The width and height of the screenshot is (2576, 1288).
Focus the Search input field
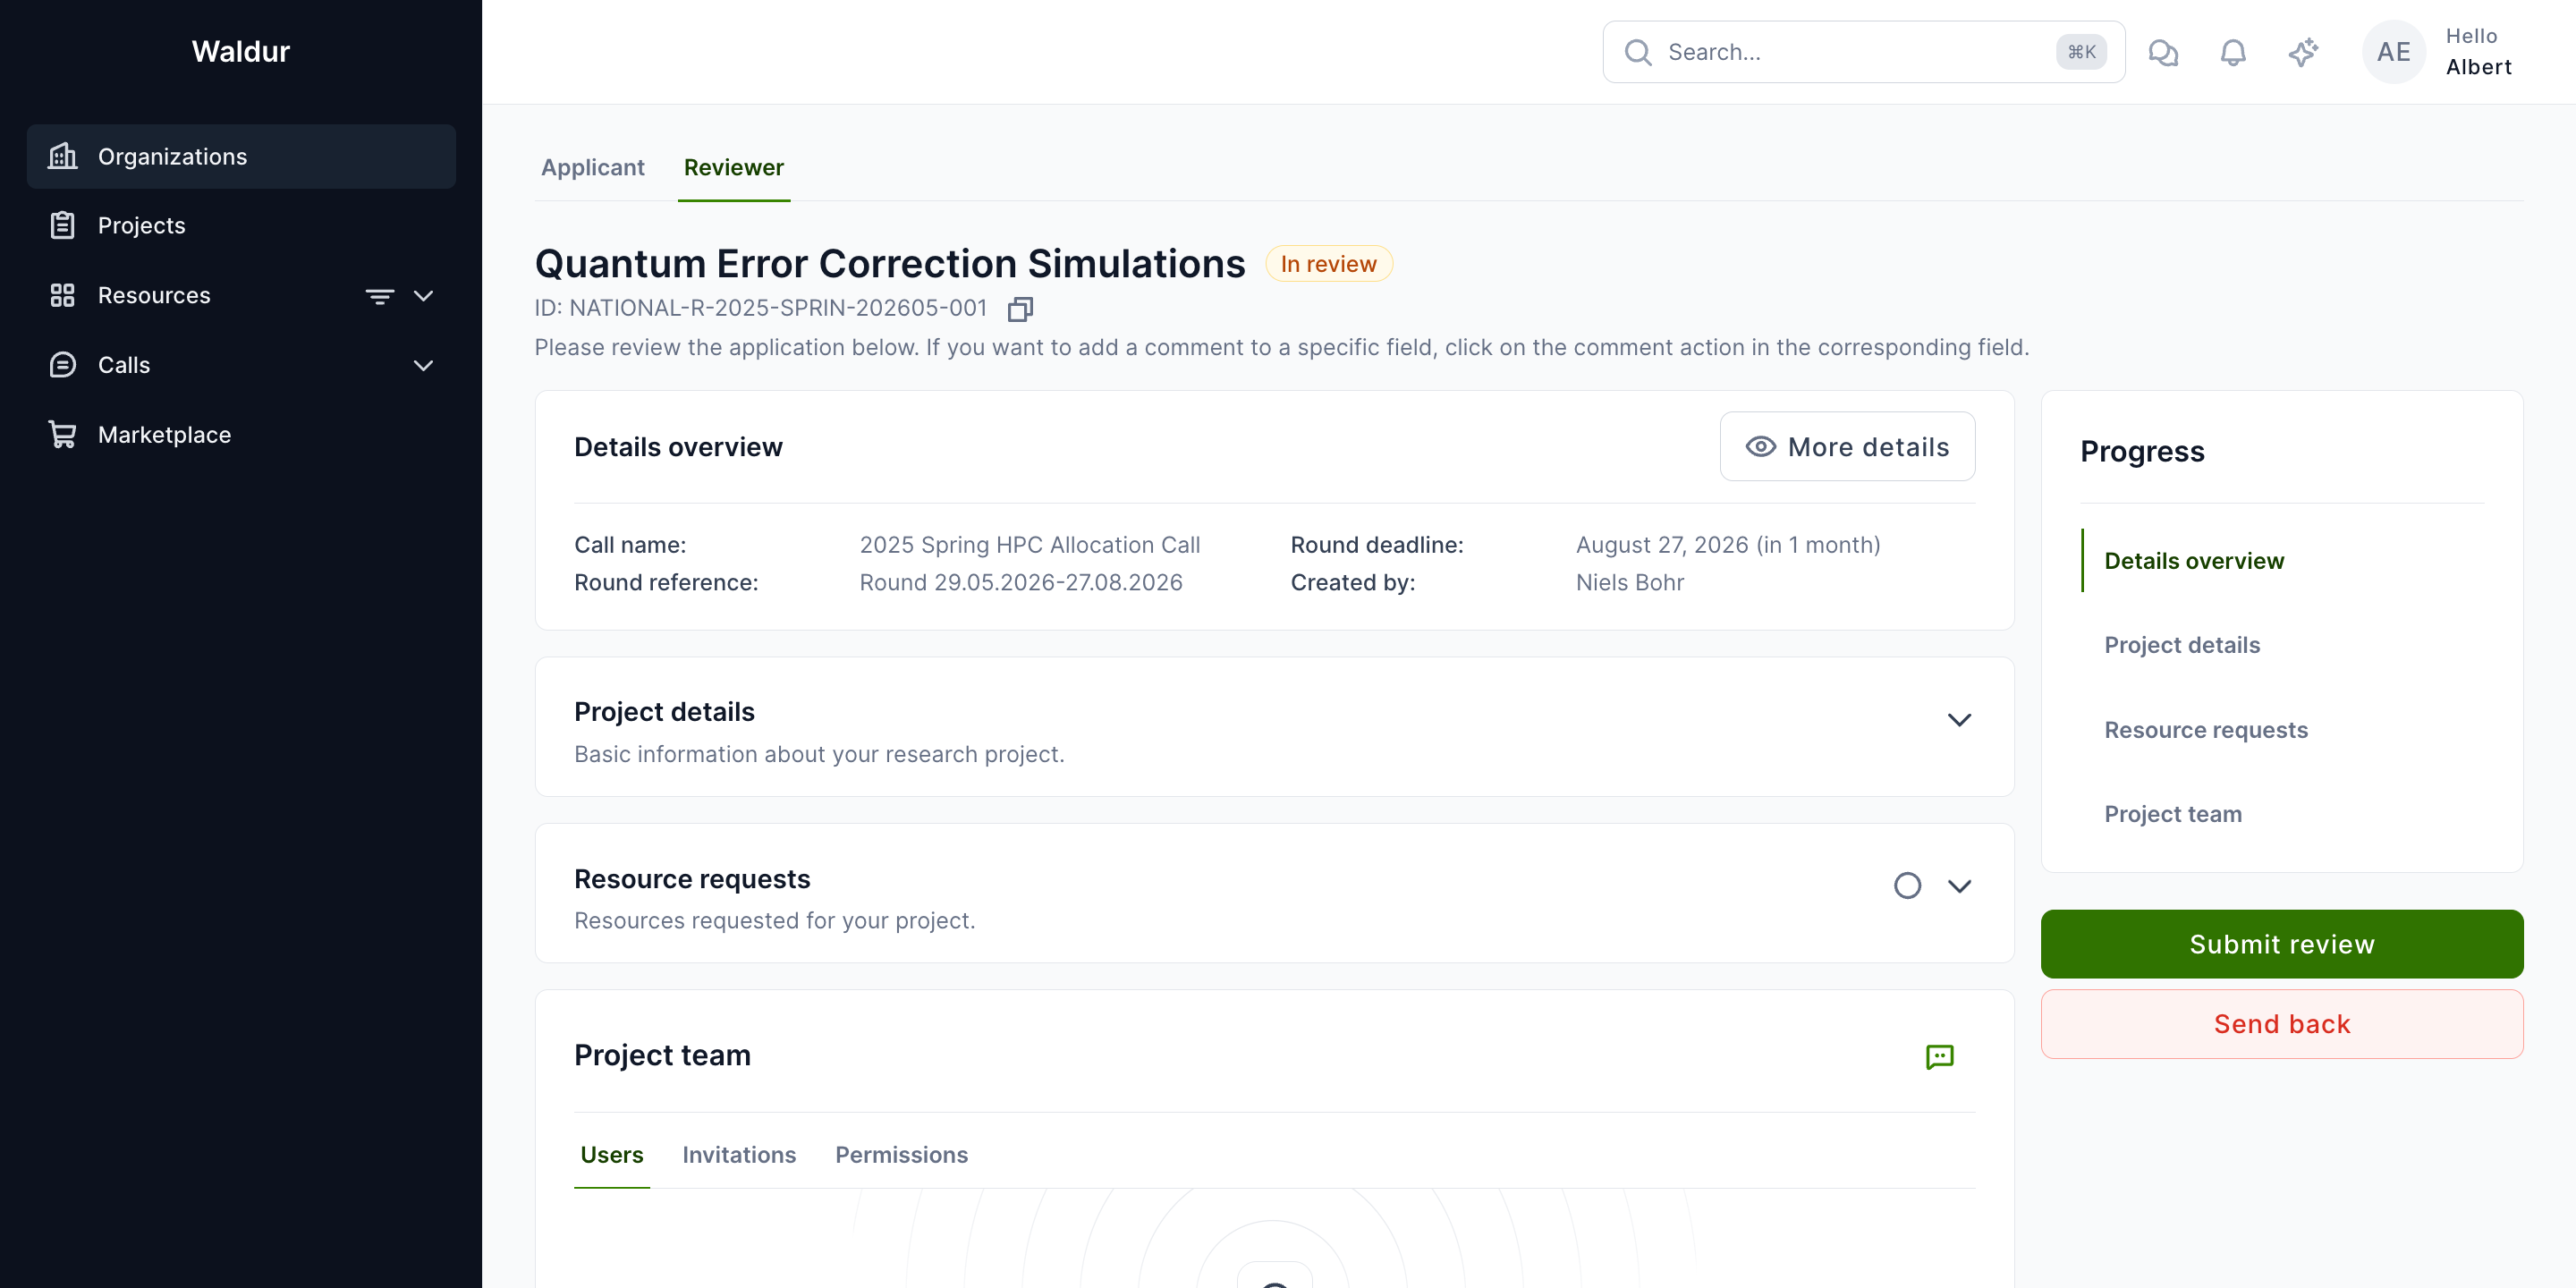click(1863, 52)
